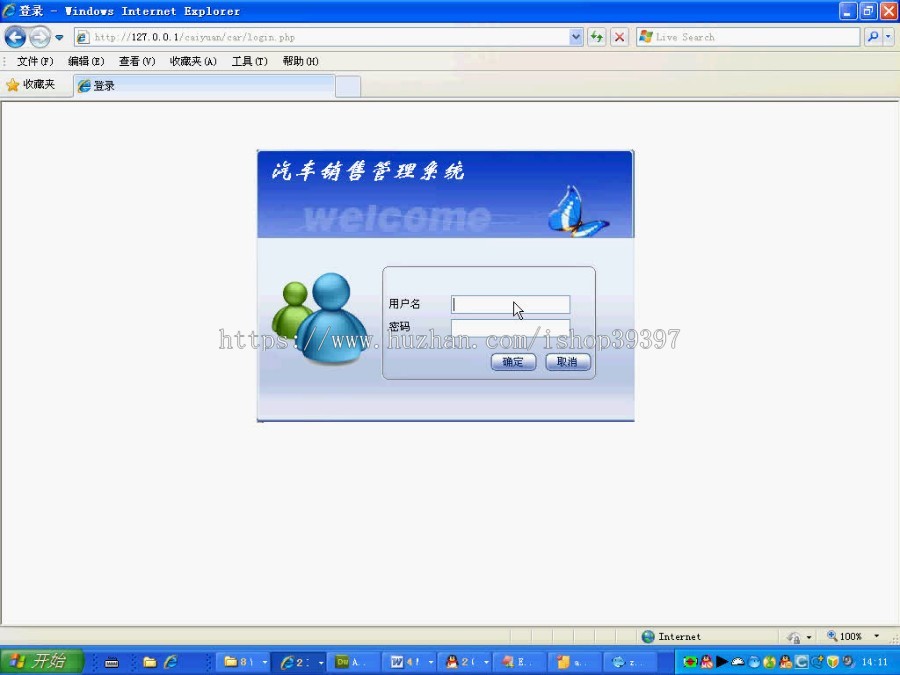Viewport: 900px width, 675px height.
Task: Minimize the Internet Explorer window
Action: pos(848,11)
